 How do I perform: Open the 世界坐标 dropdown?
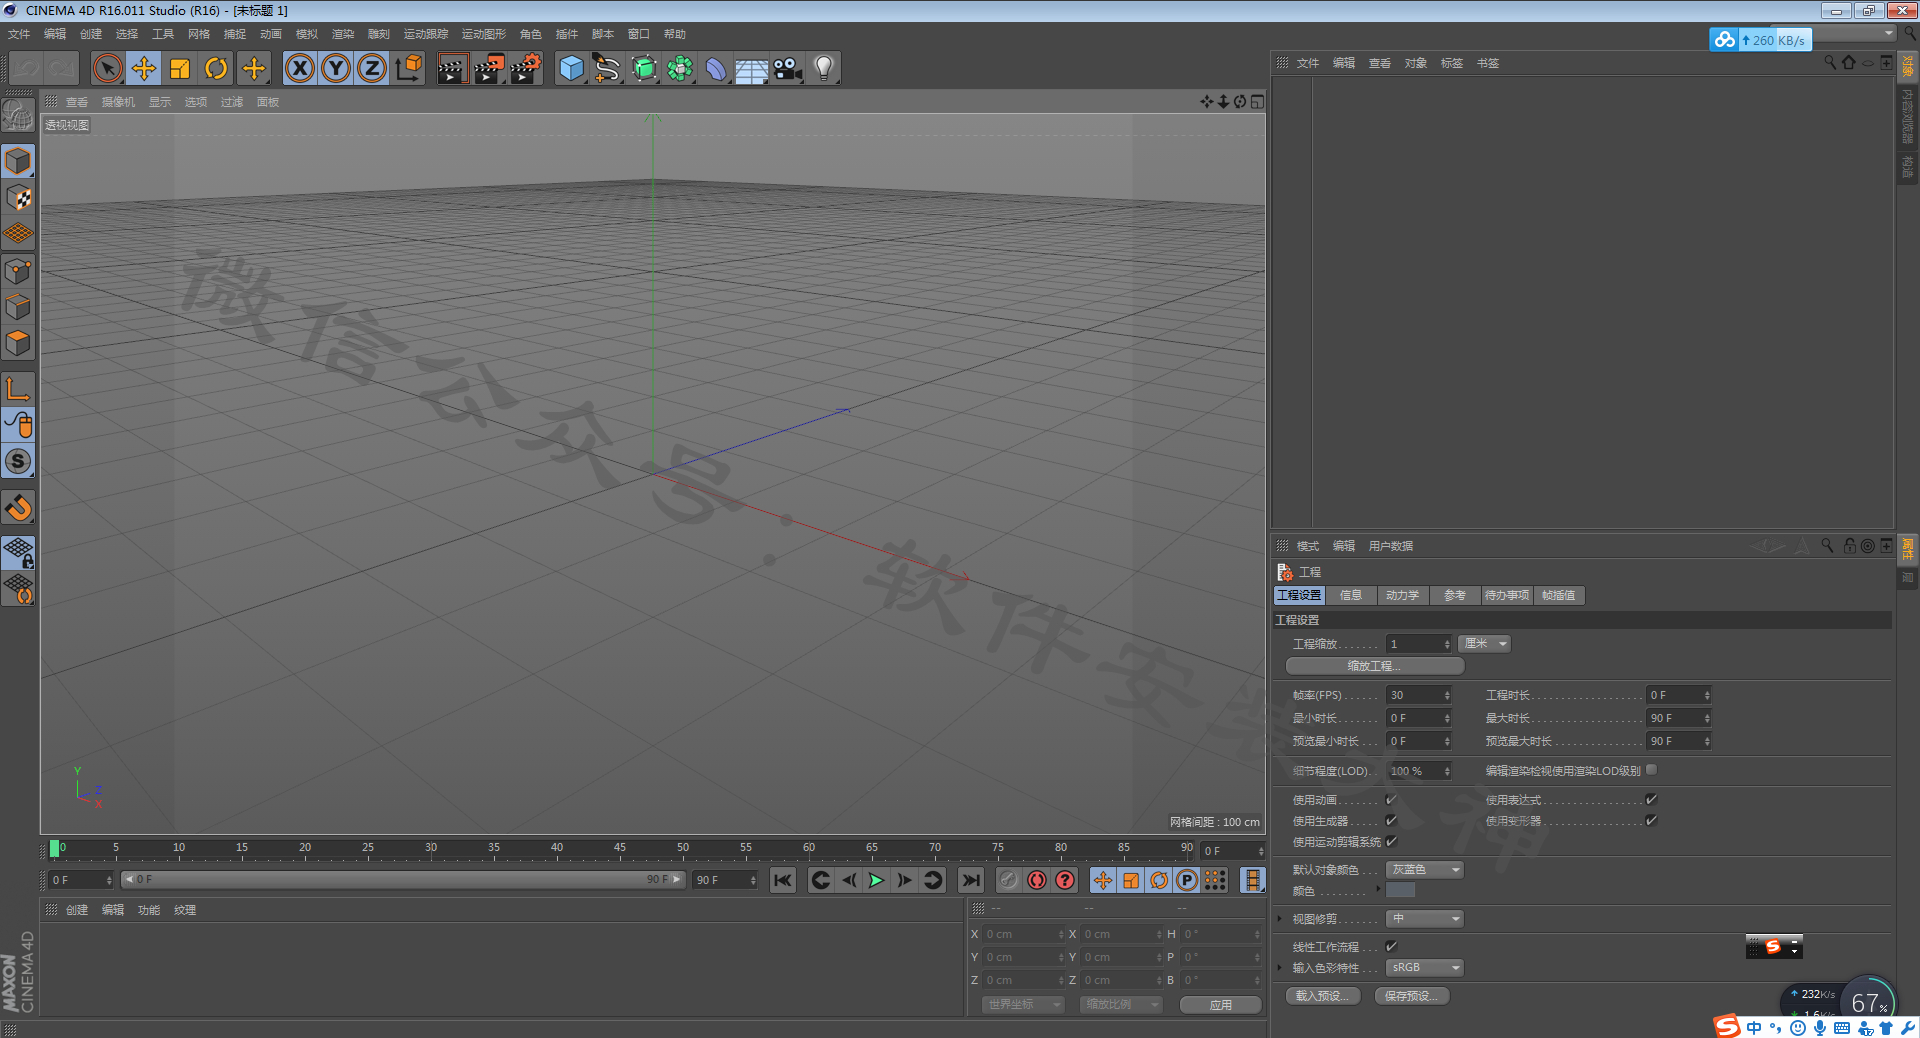[x=1023, y=1005]
